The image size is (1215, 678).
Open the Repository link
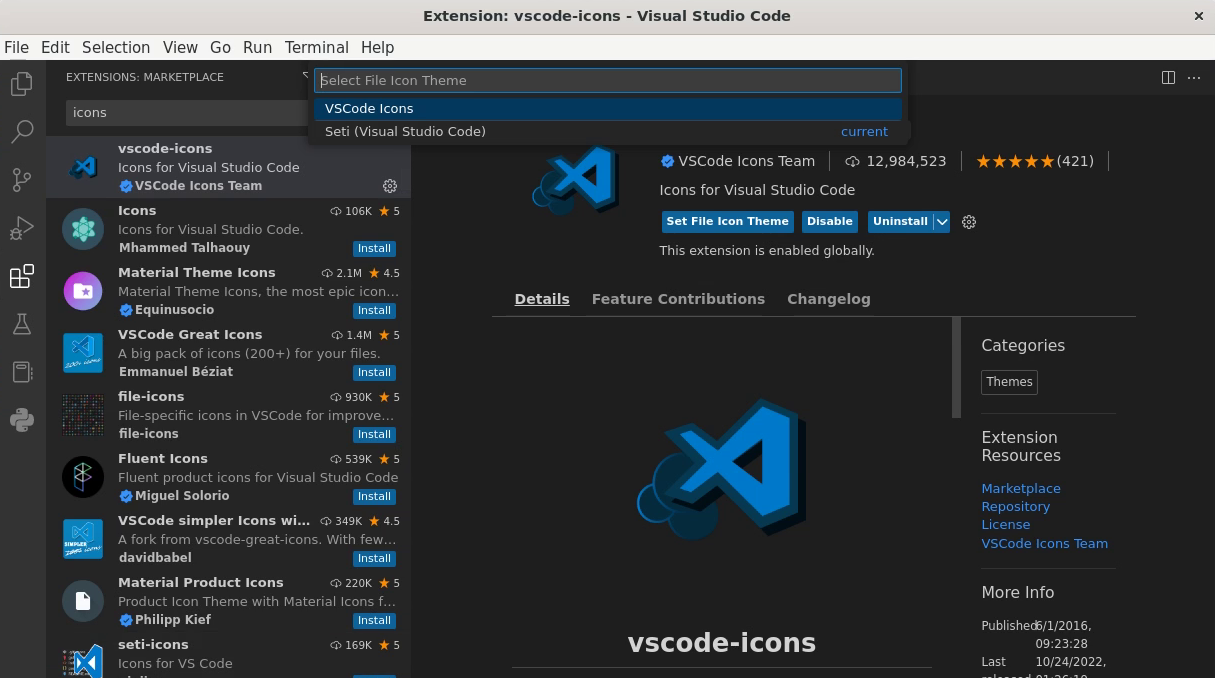pos(1016,507)
